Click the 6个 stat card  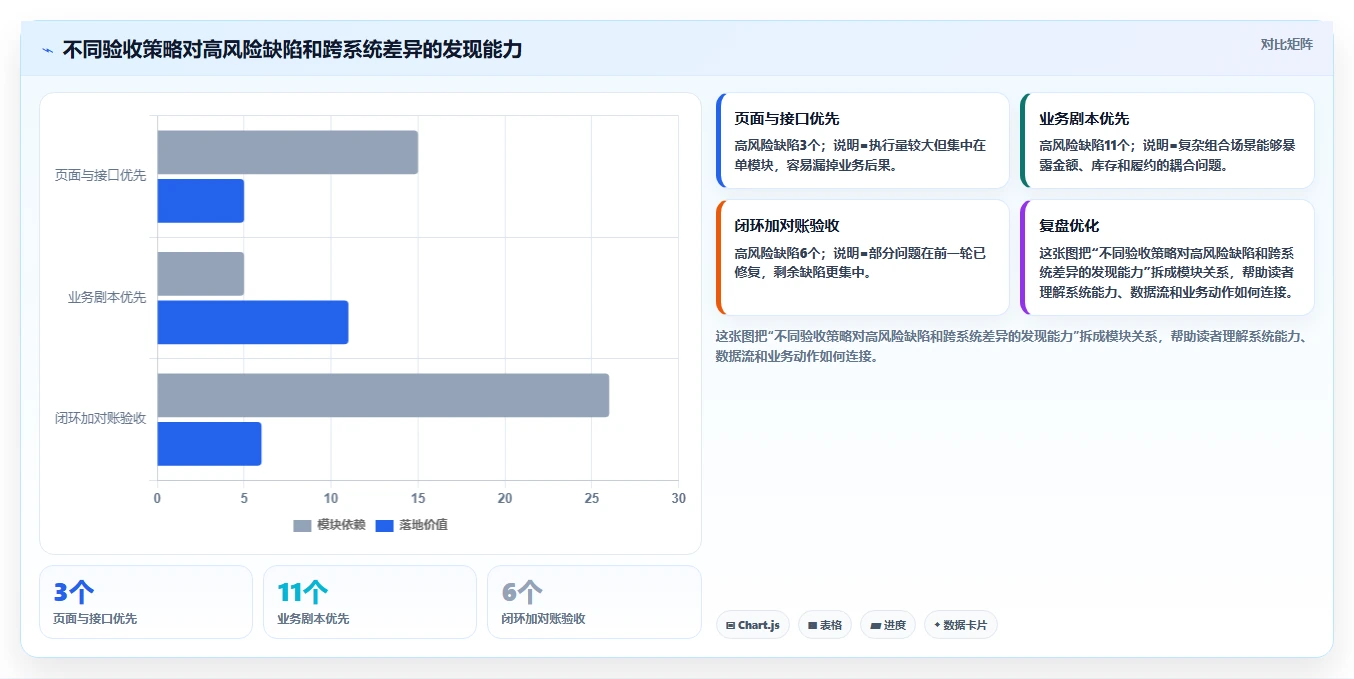[594, 602]
